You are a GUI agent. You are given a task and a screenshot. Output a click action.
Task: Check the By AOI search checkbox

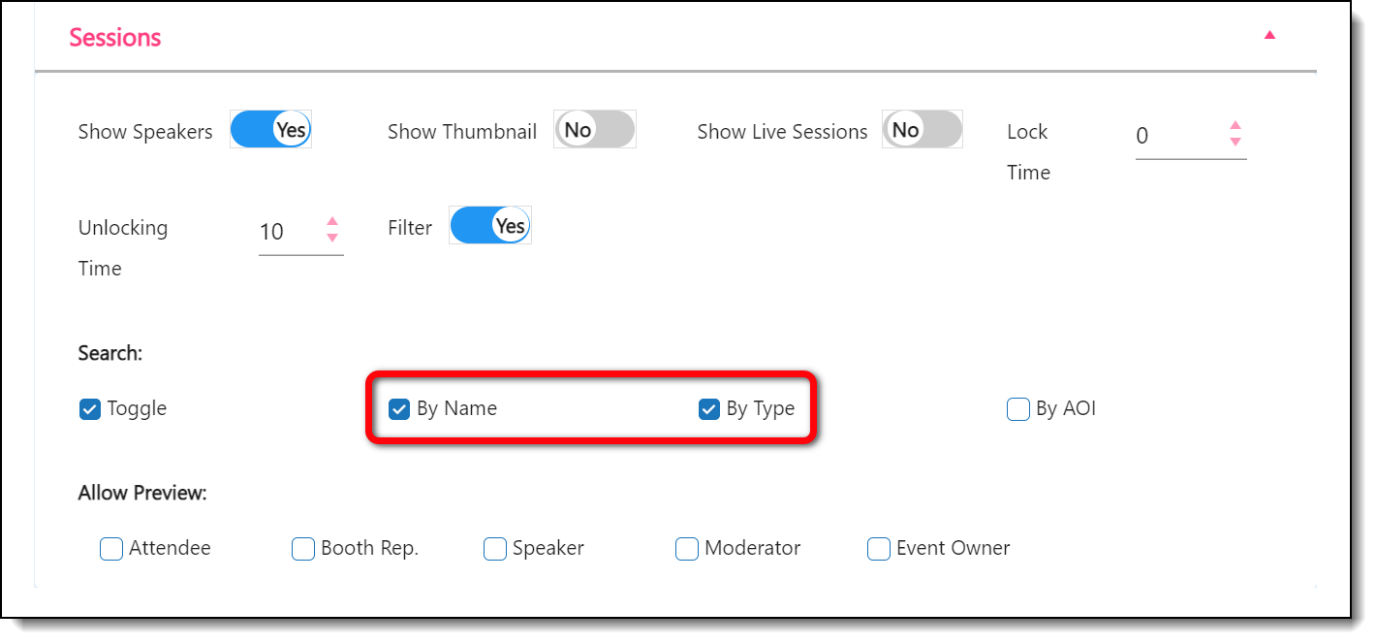1018,409
